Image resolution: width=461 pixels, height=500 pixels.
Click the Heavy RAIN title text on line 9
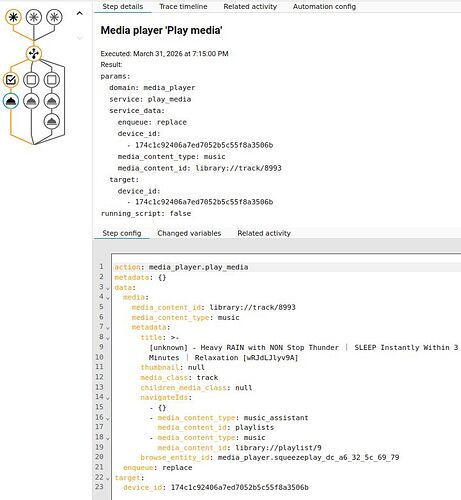pyautogui.click(x=303, y=348)
